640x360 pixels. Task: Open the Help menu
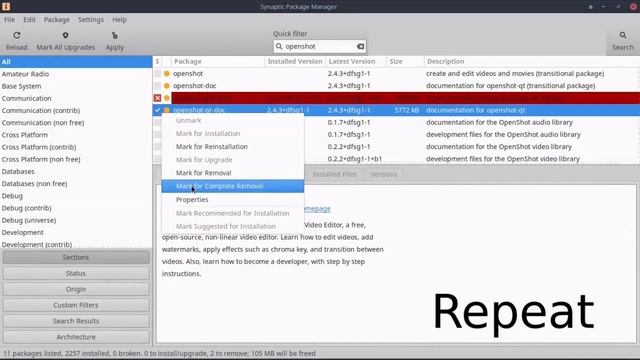[x=120, y=20]
